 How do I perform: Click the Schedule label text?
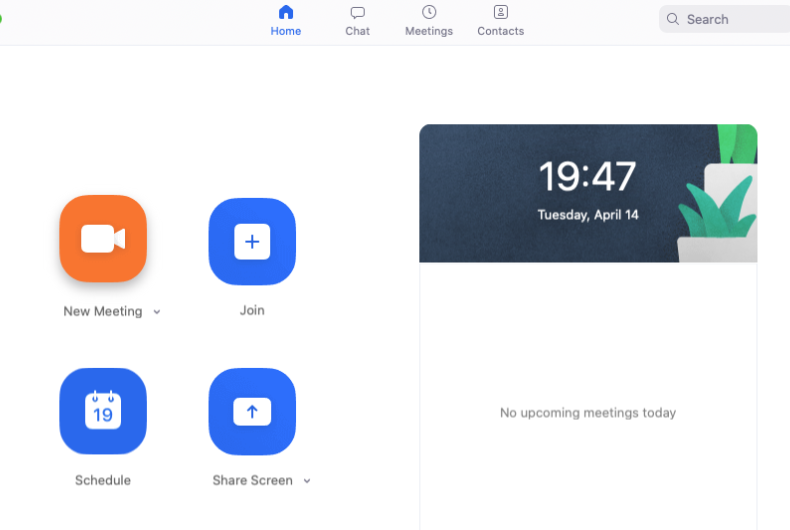[103, 480]
